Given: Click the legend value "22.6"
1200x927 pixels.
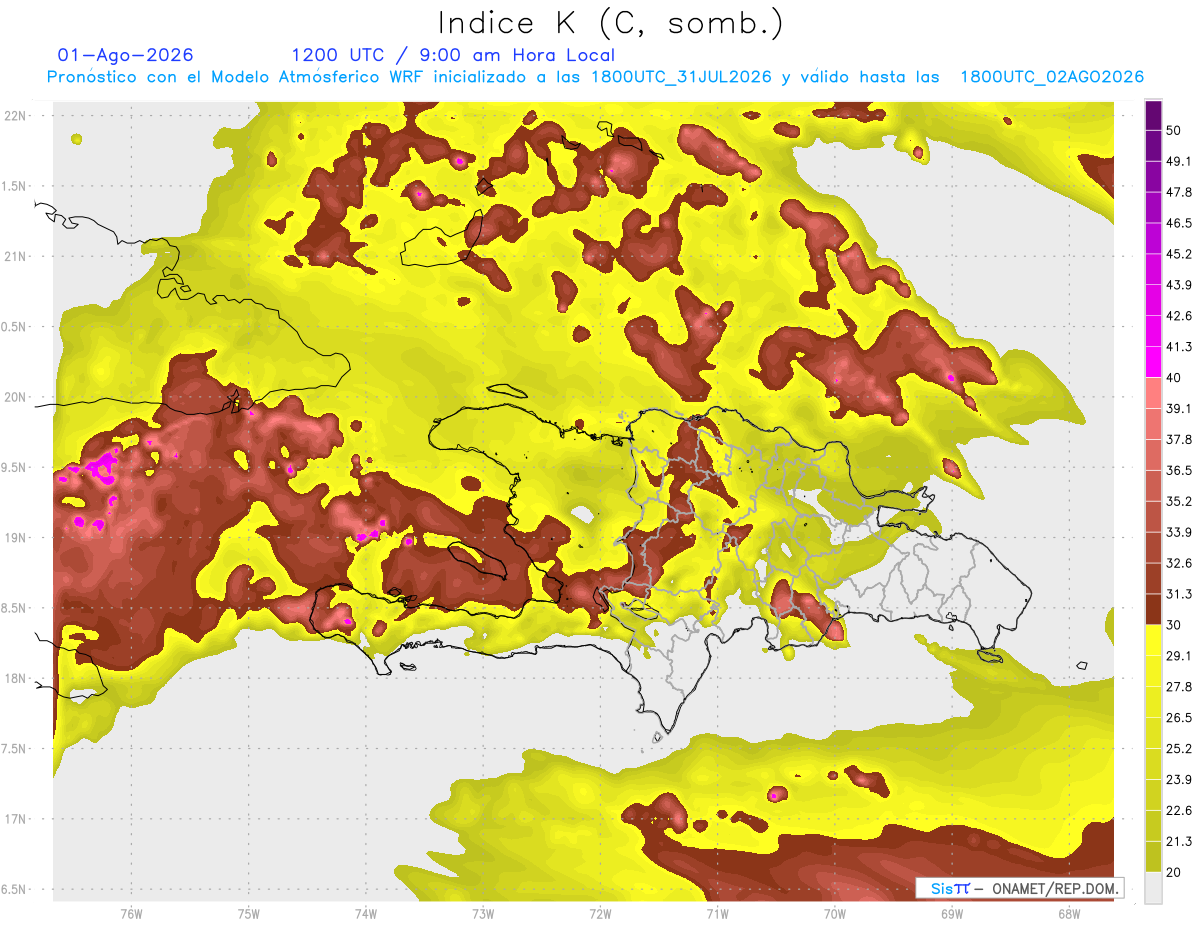Looking at the screenshot, I should click(x=1179, y=811).
